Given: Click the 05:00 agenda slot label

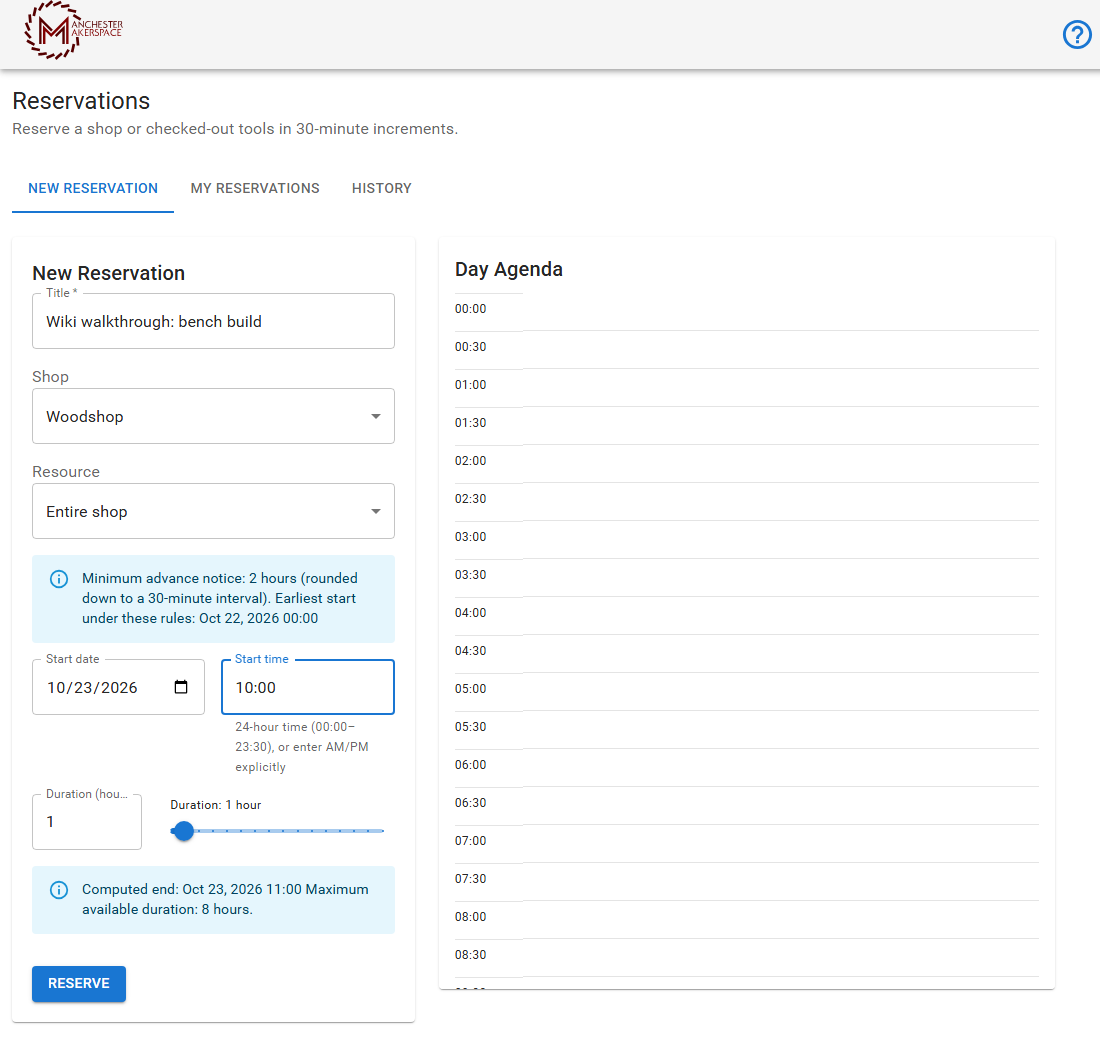Looking at the screenshot, I should click(x=470, y=688).
